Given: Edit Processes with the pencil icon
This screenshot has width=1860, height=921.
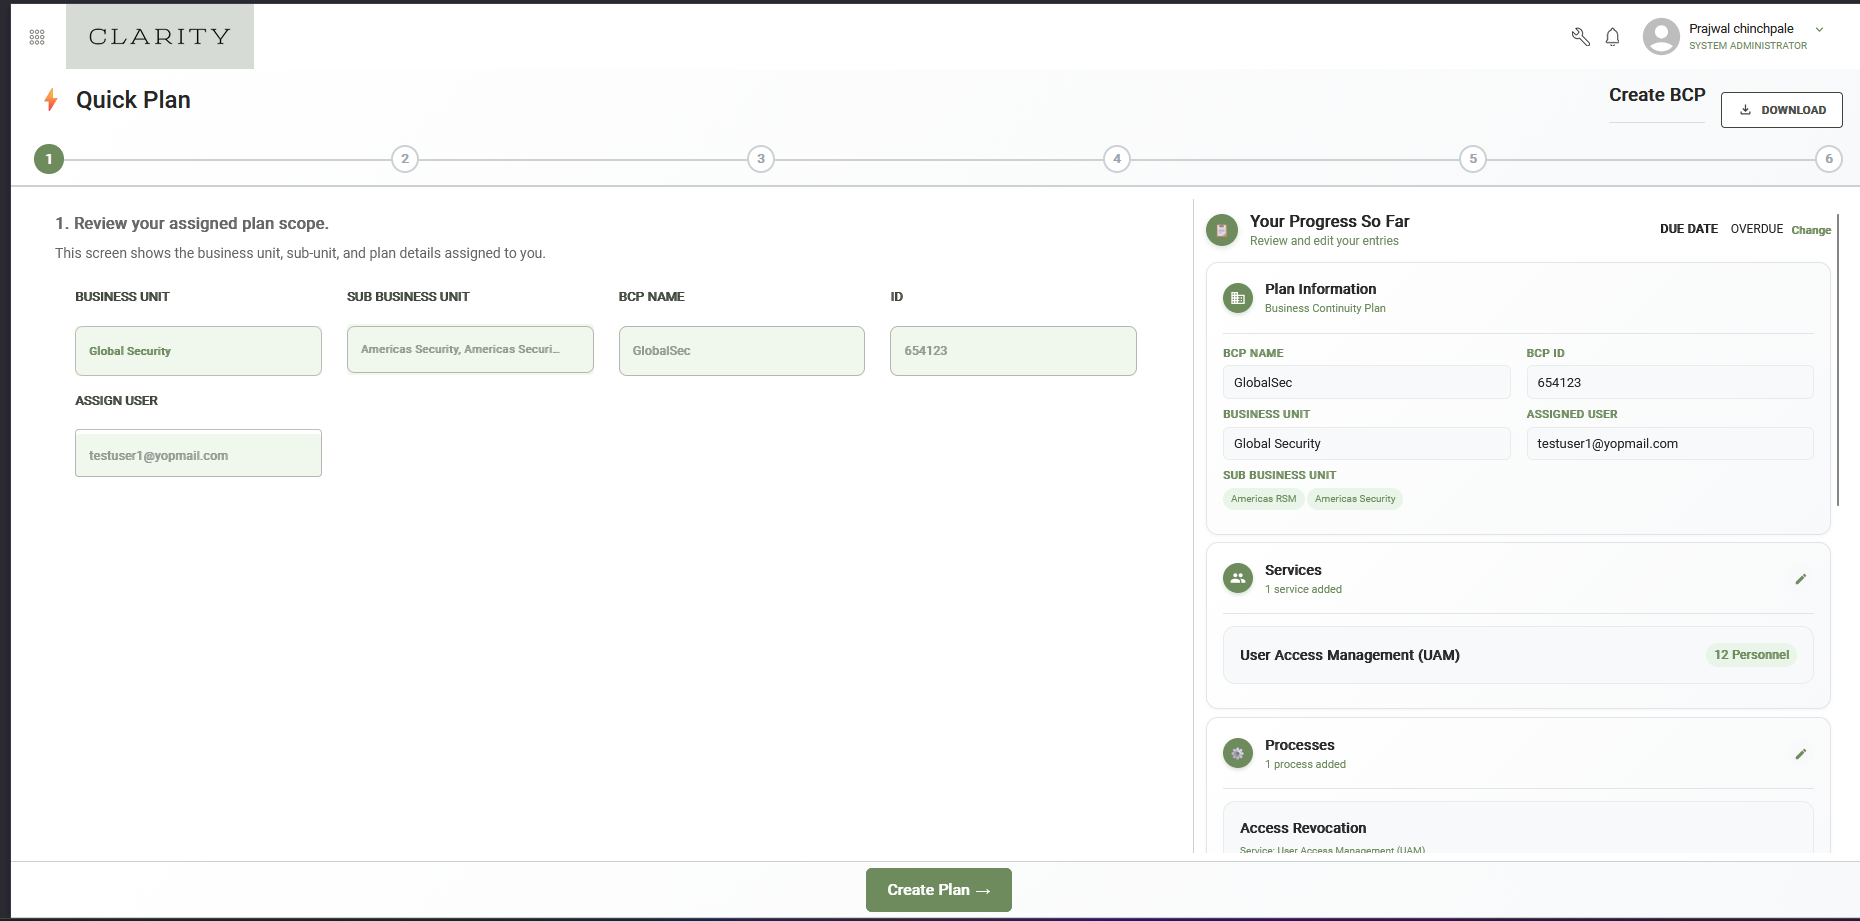Looking at the screenshot, I should point(1800,754).
